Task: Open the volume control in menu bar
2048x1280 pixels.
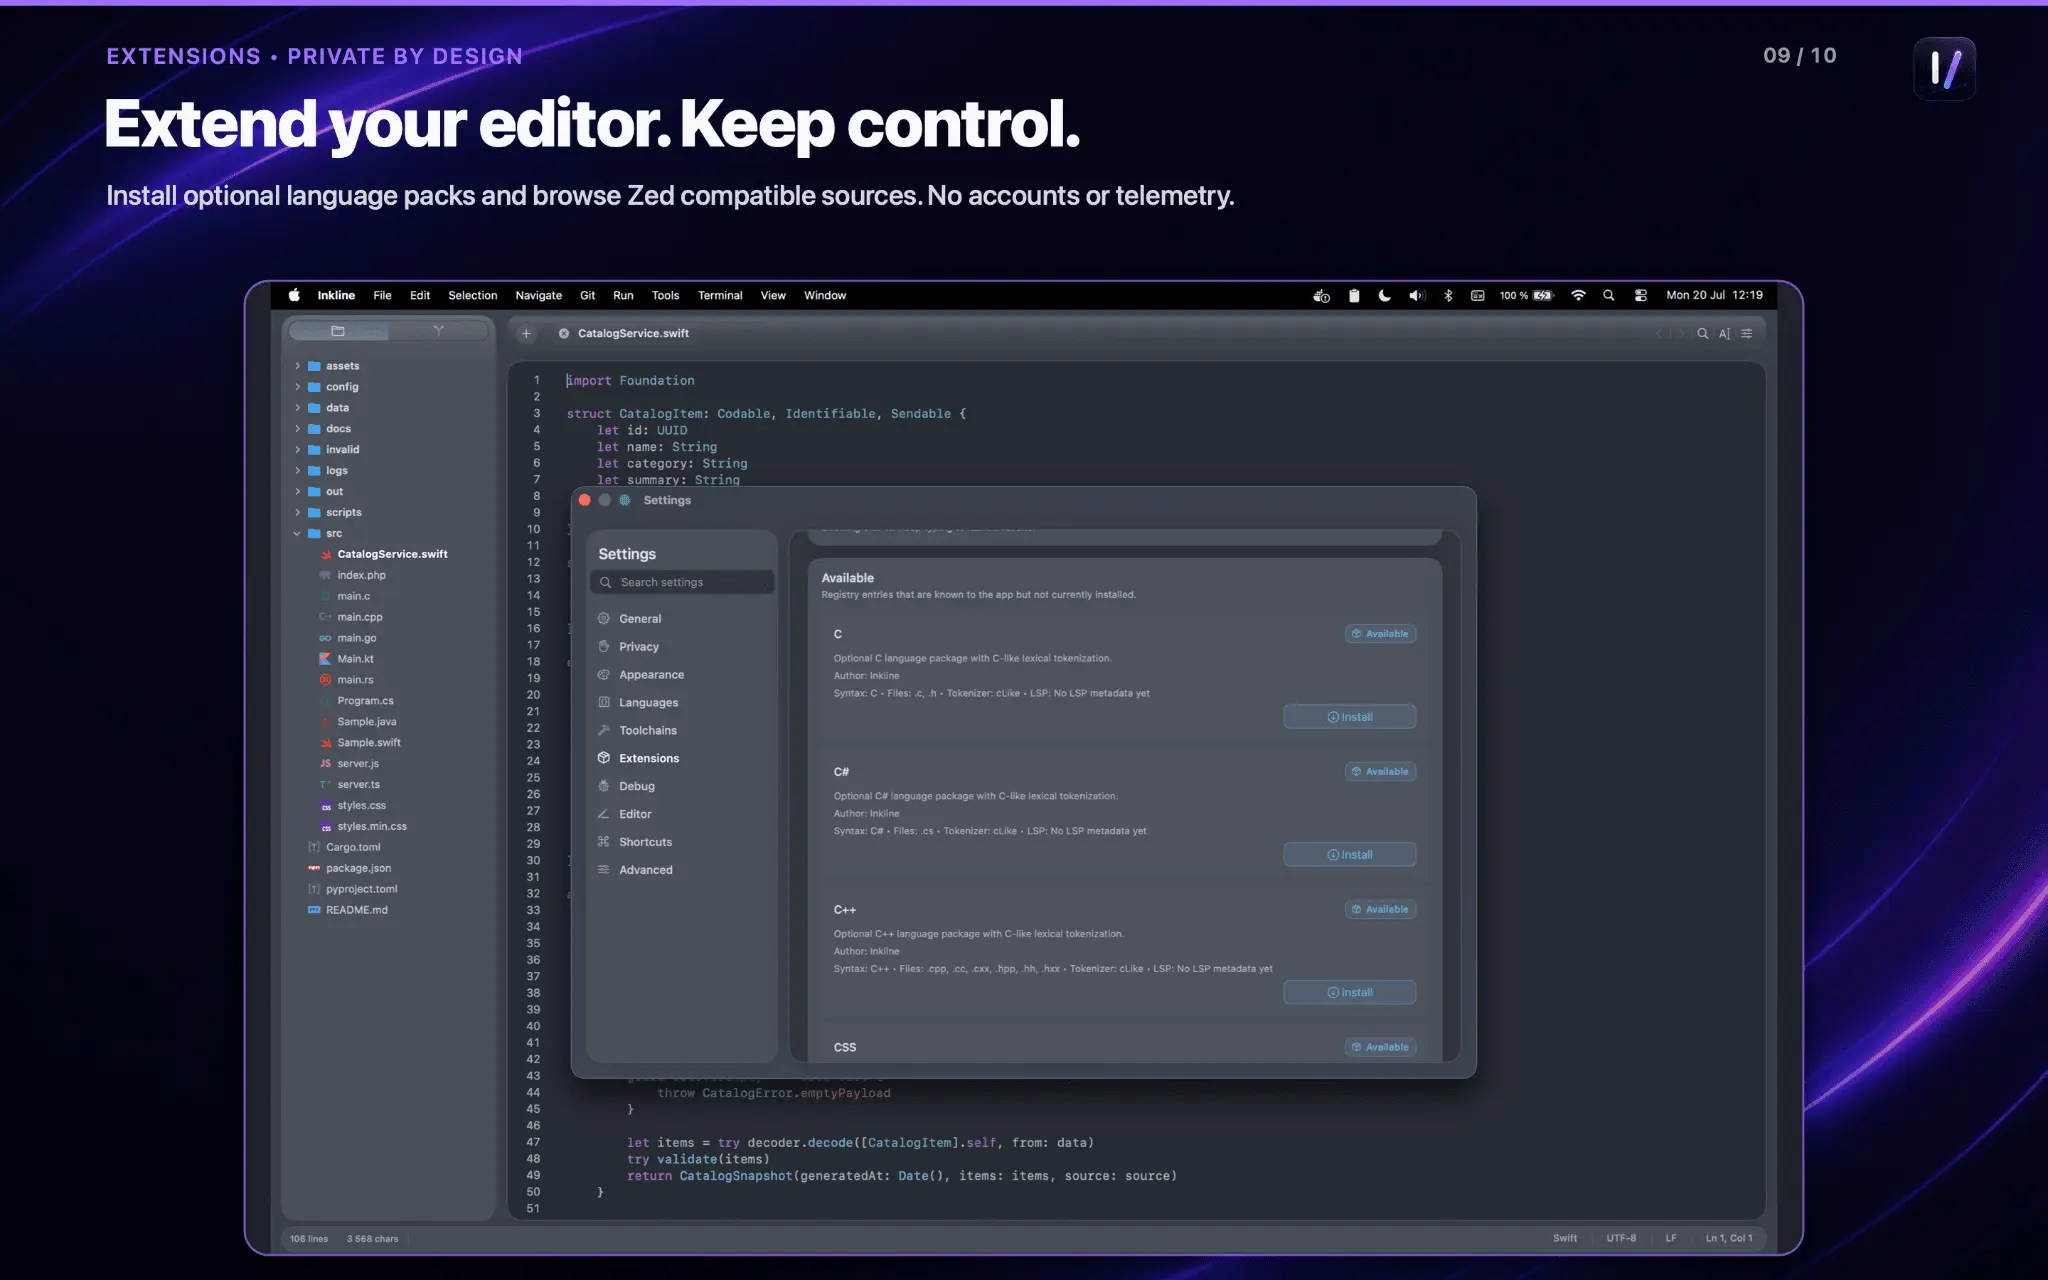Action: tap(1417, 296)
